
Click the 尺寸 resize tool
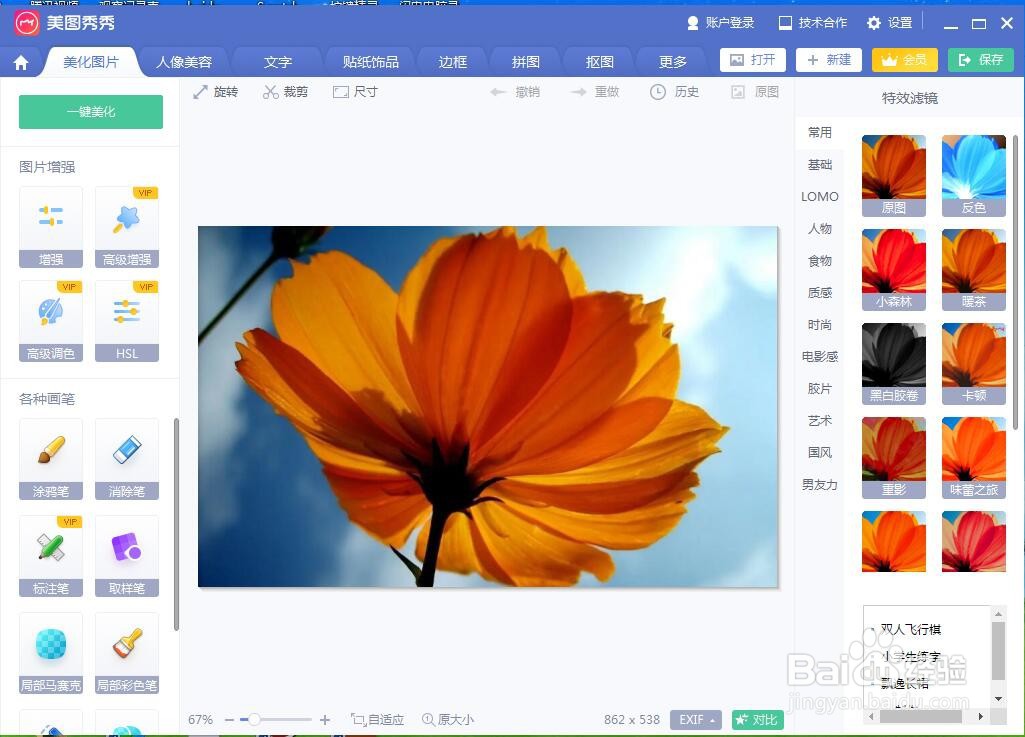coord(355,92)
